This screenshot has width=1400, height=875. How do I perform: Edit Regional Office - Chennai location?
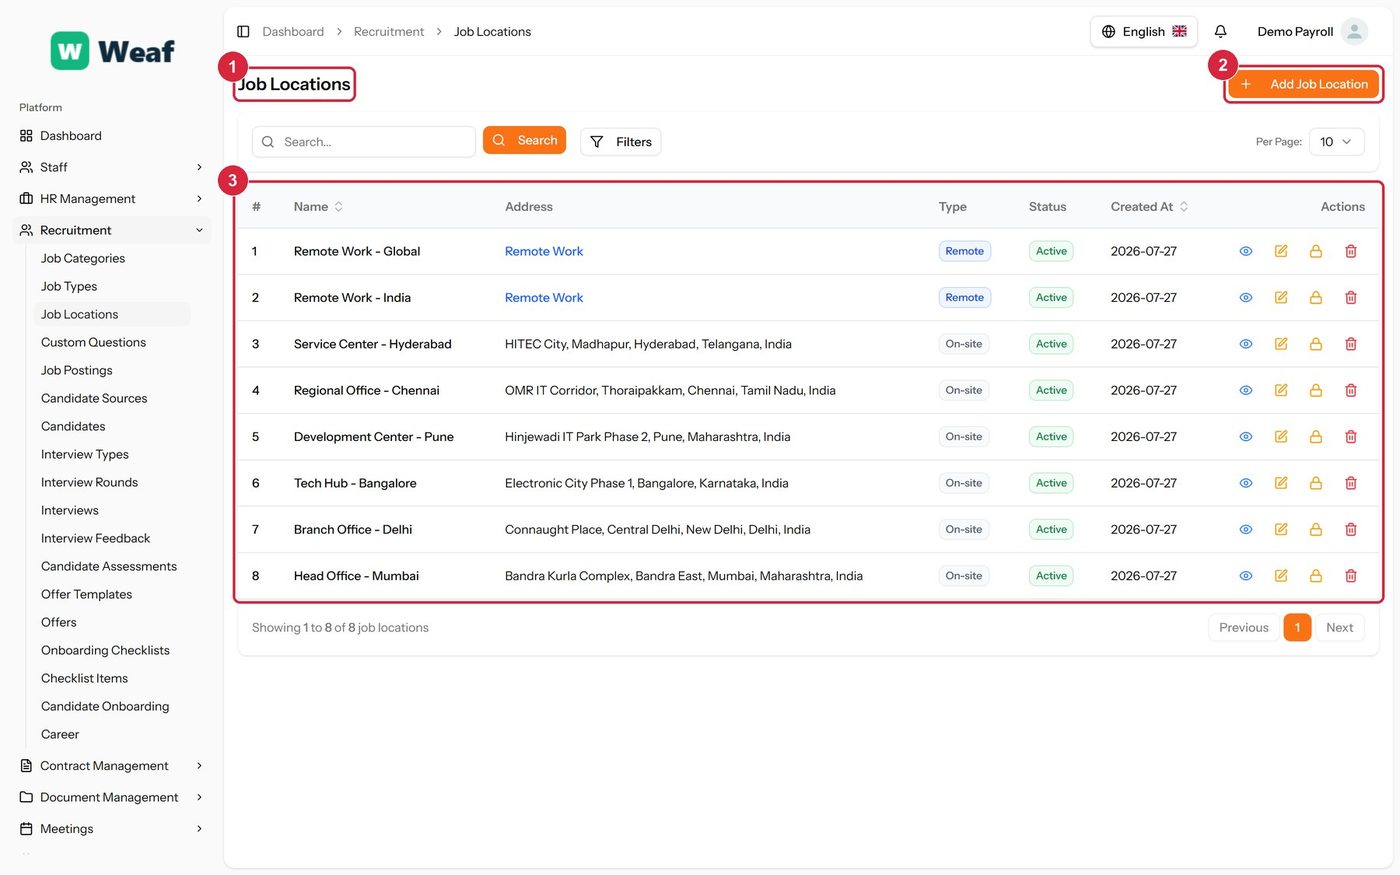coord(1281,390)
